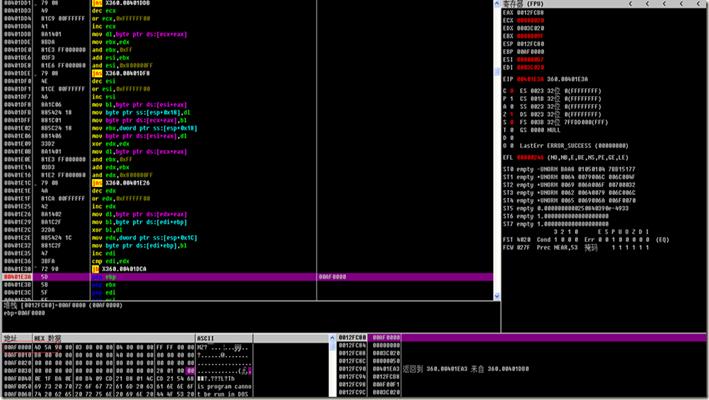The width and height of the screenshot is (709, 400).
Task: Click the 地址 column header in dump
Action: (12, 338)
